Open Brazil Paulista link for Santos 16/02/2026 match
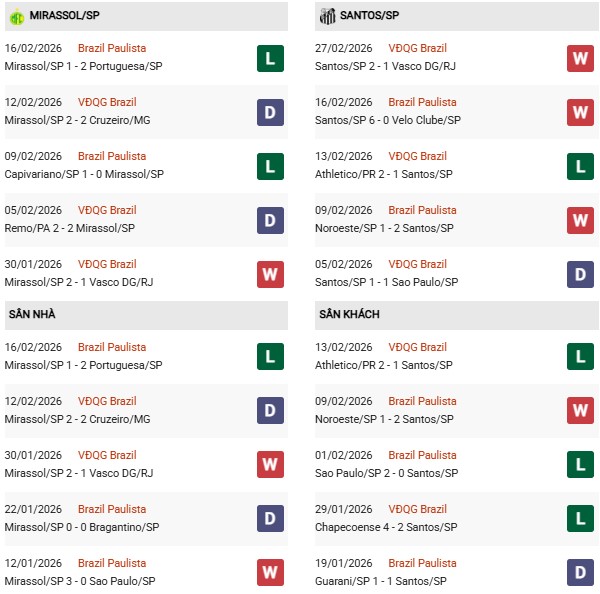 [x=422, y=102]
